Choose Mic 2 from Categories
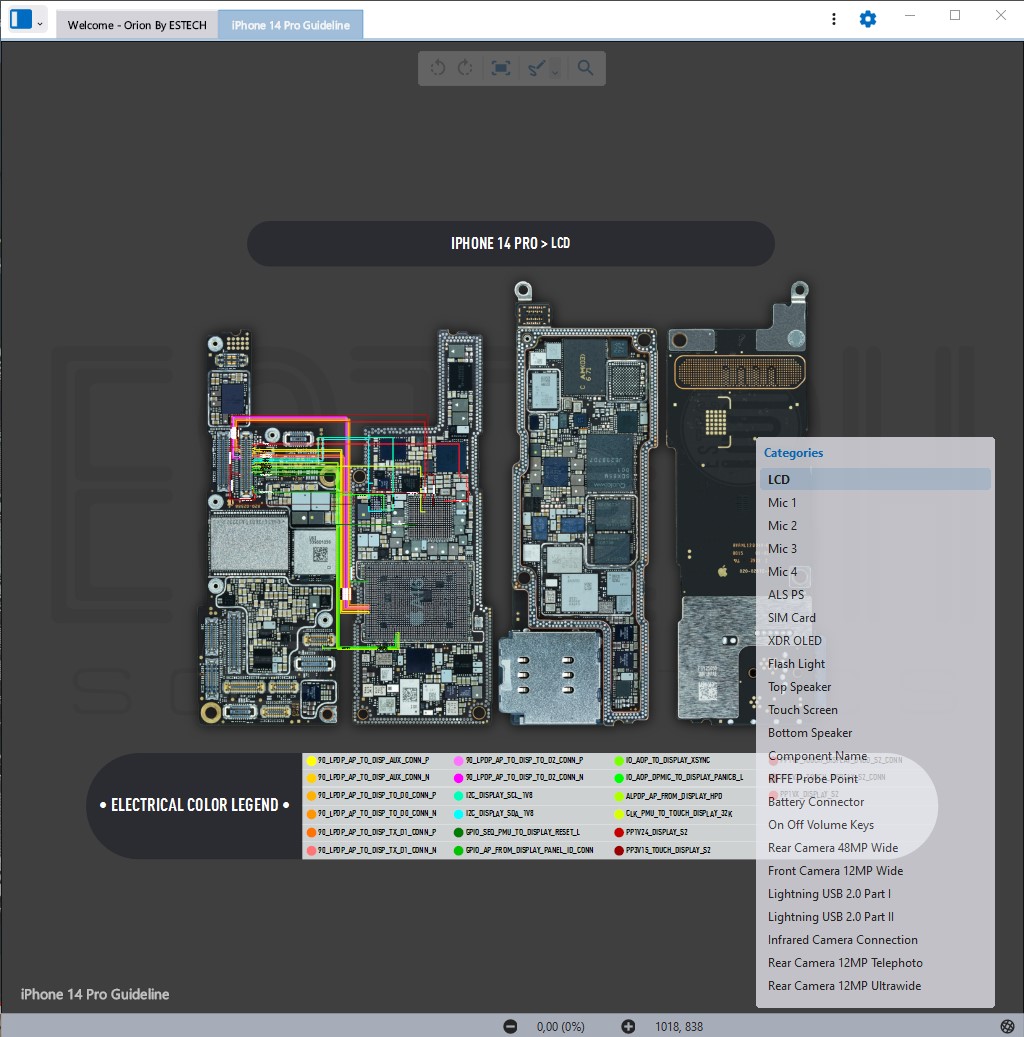 (x=875, y=526)
